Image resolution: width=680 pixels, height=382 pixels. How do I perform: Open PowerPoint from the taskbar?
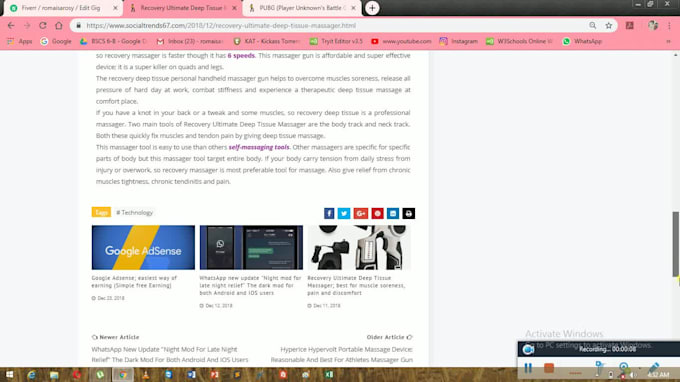click(215, 375)
